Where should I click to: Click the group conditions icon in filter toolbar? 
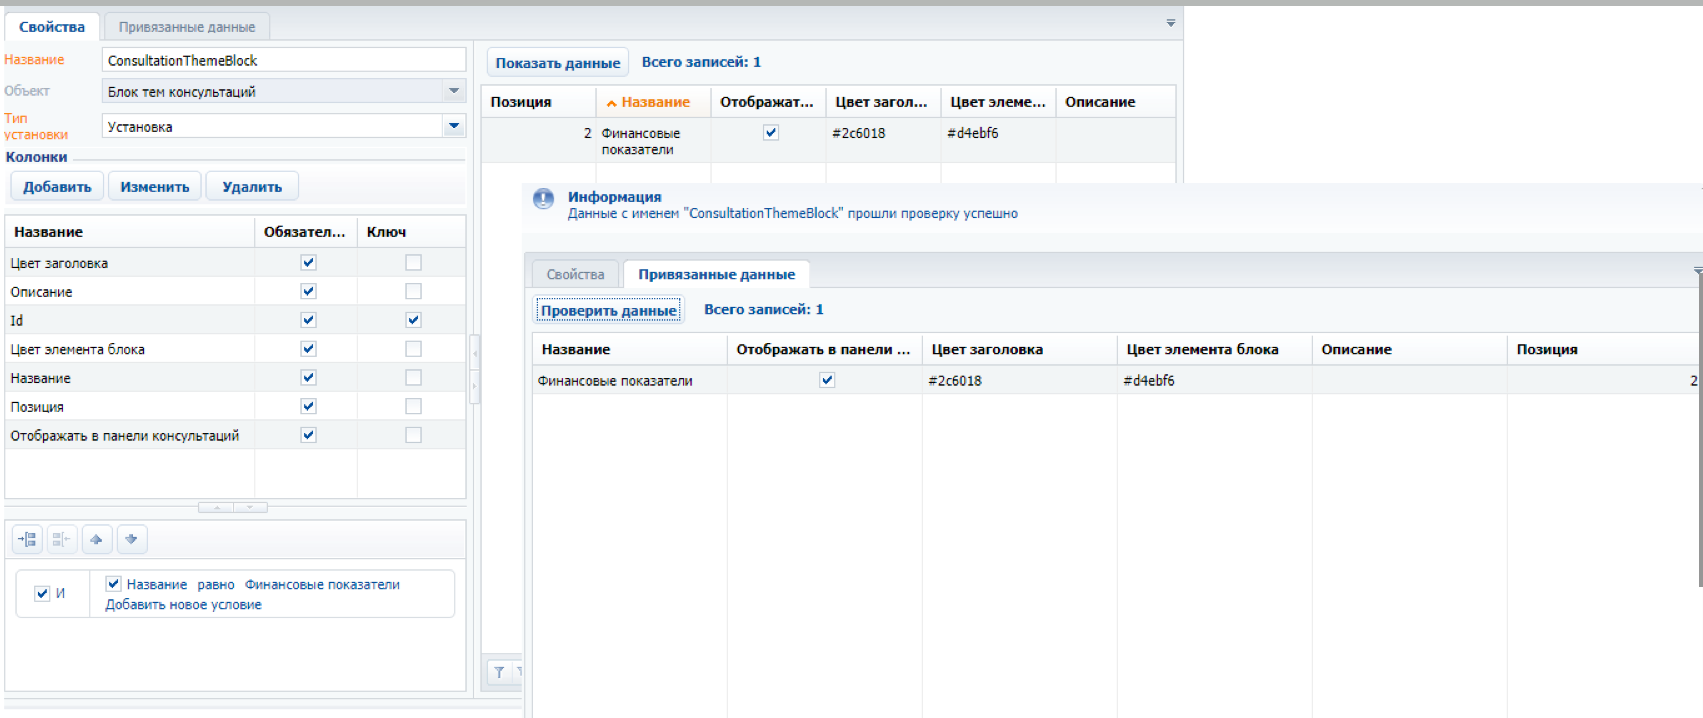pos(27,540)
